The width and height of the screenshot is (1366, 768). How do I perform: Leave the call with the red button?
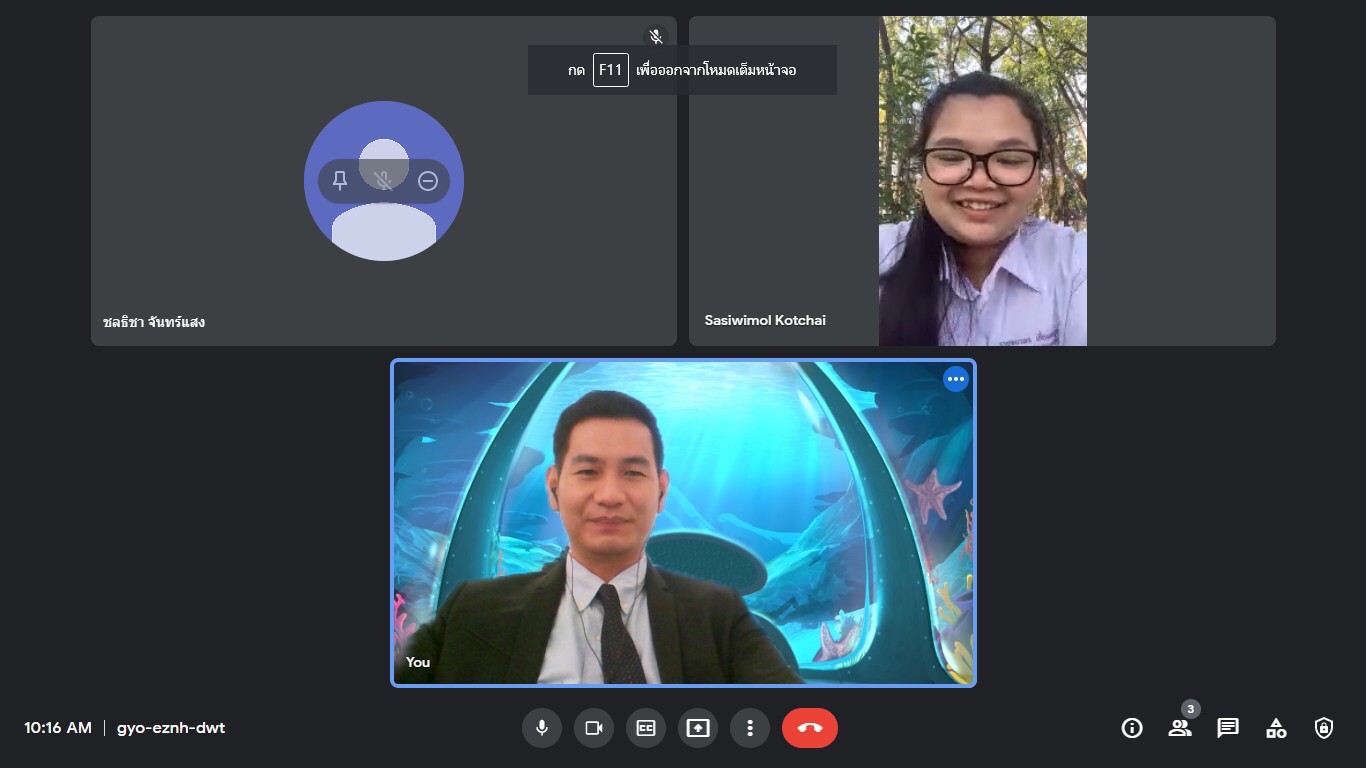(809, 728)
